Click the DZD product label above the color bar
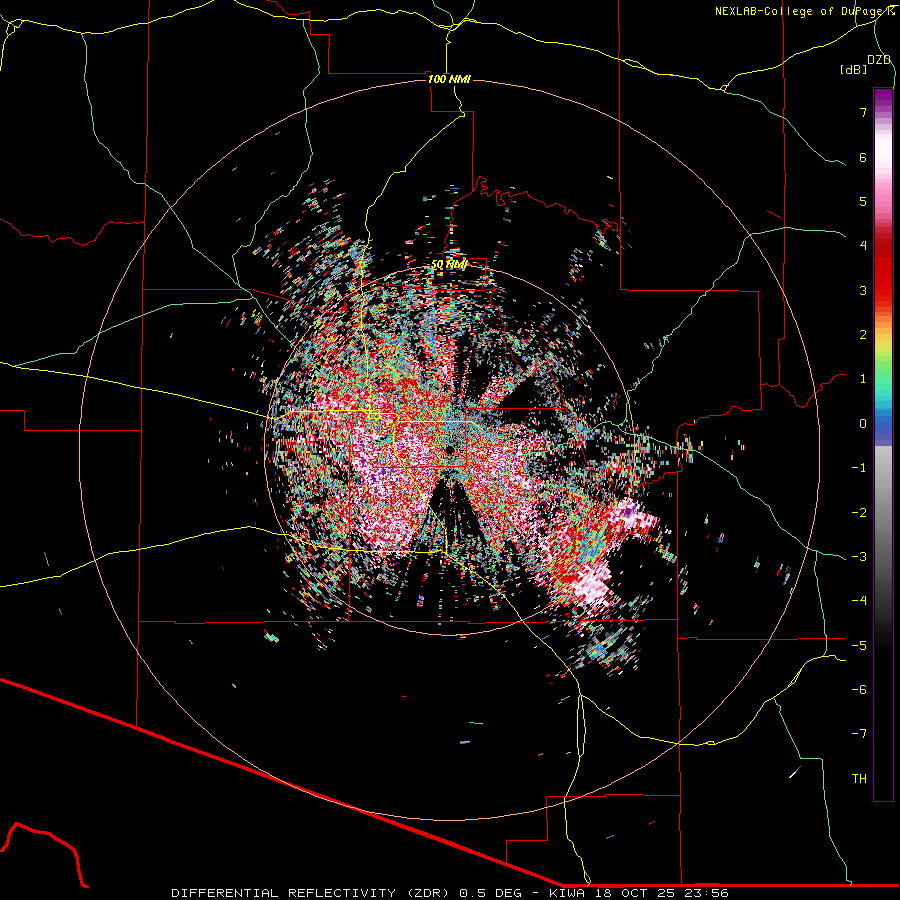Screen dimensions: 900x900 879,60
